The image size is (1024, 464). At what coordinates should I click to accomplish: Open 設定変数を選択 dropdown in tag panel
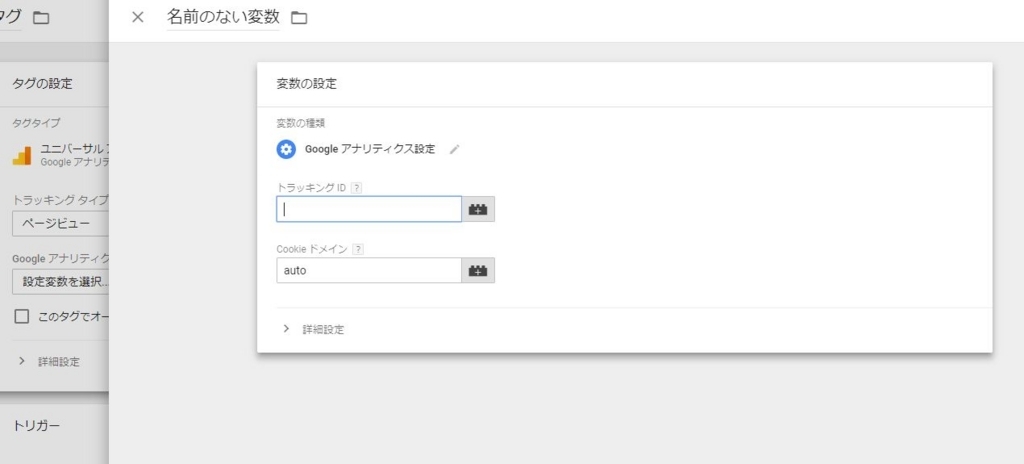click(x=60, y=282)
